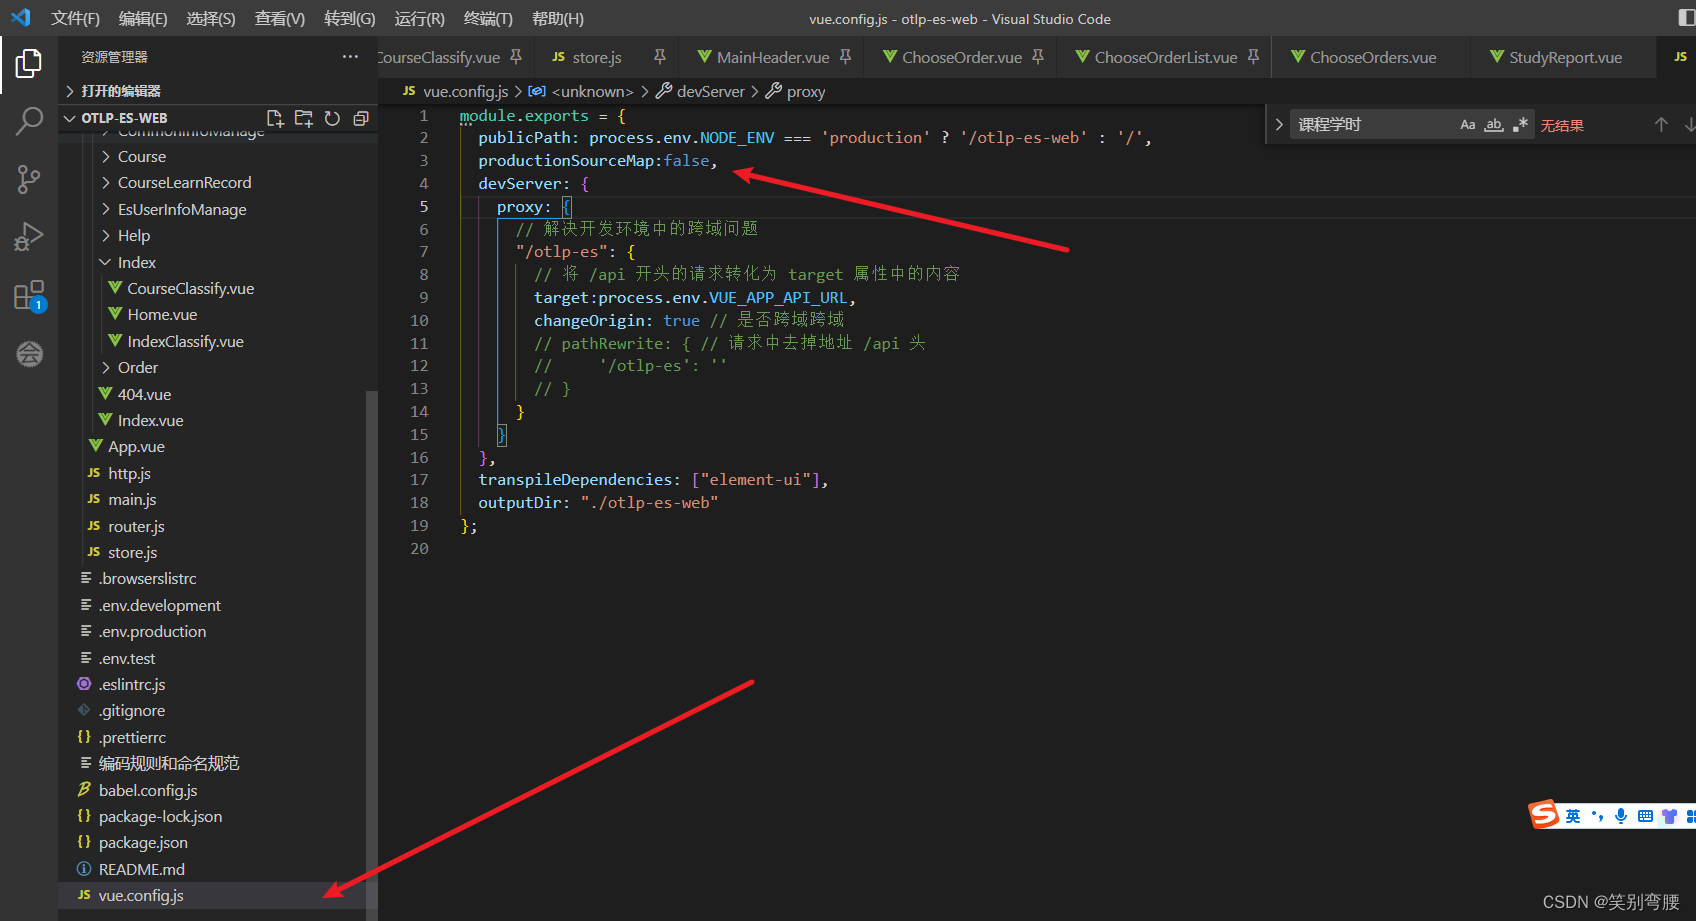
Task: Click New File icon in explorer header
Action: coord(275,118)
